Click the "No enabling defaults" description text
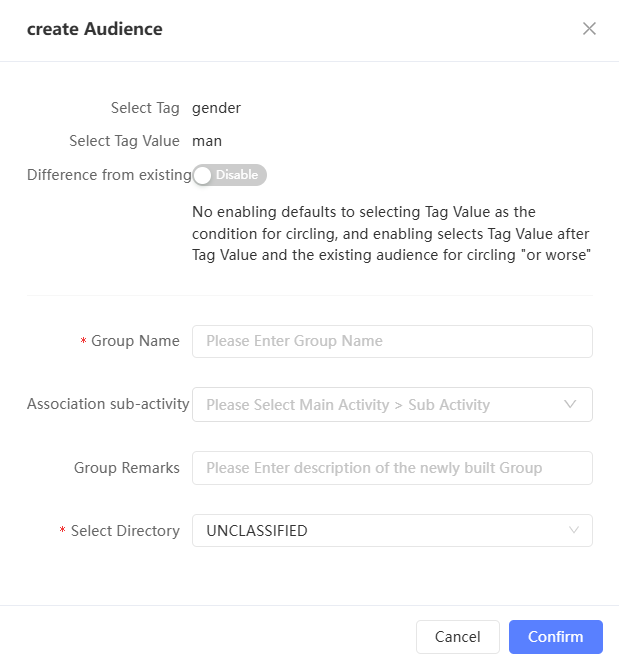This screenshot has width=620, height=668. coord(390,234)
